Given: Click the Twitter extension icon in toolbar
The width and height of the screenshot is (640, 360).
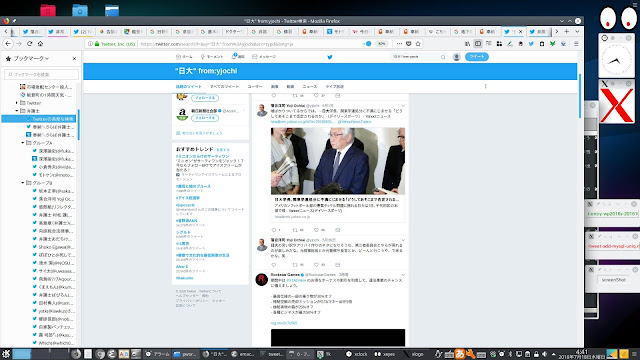Looking at the screenshot, I should pos(531,44).
